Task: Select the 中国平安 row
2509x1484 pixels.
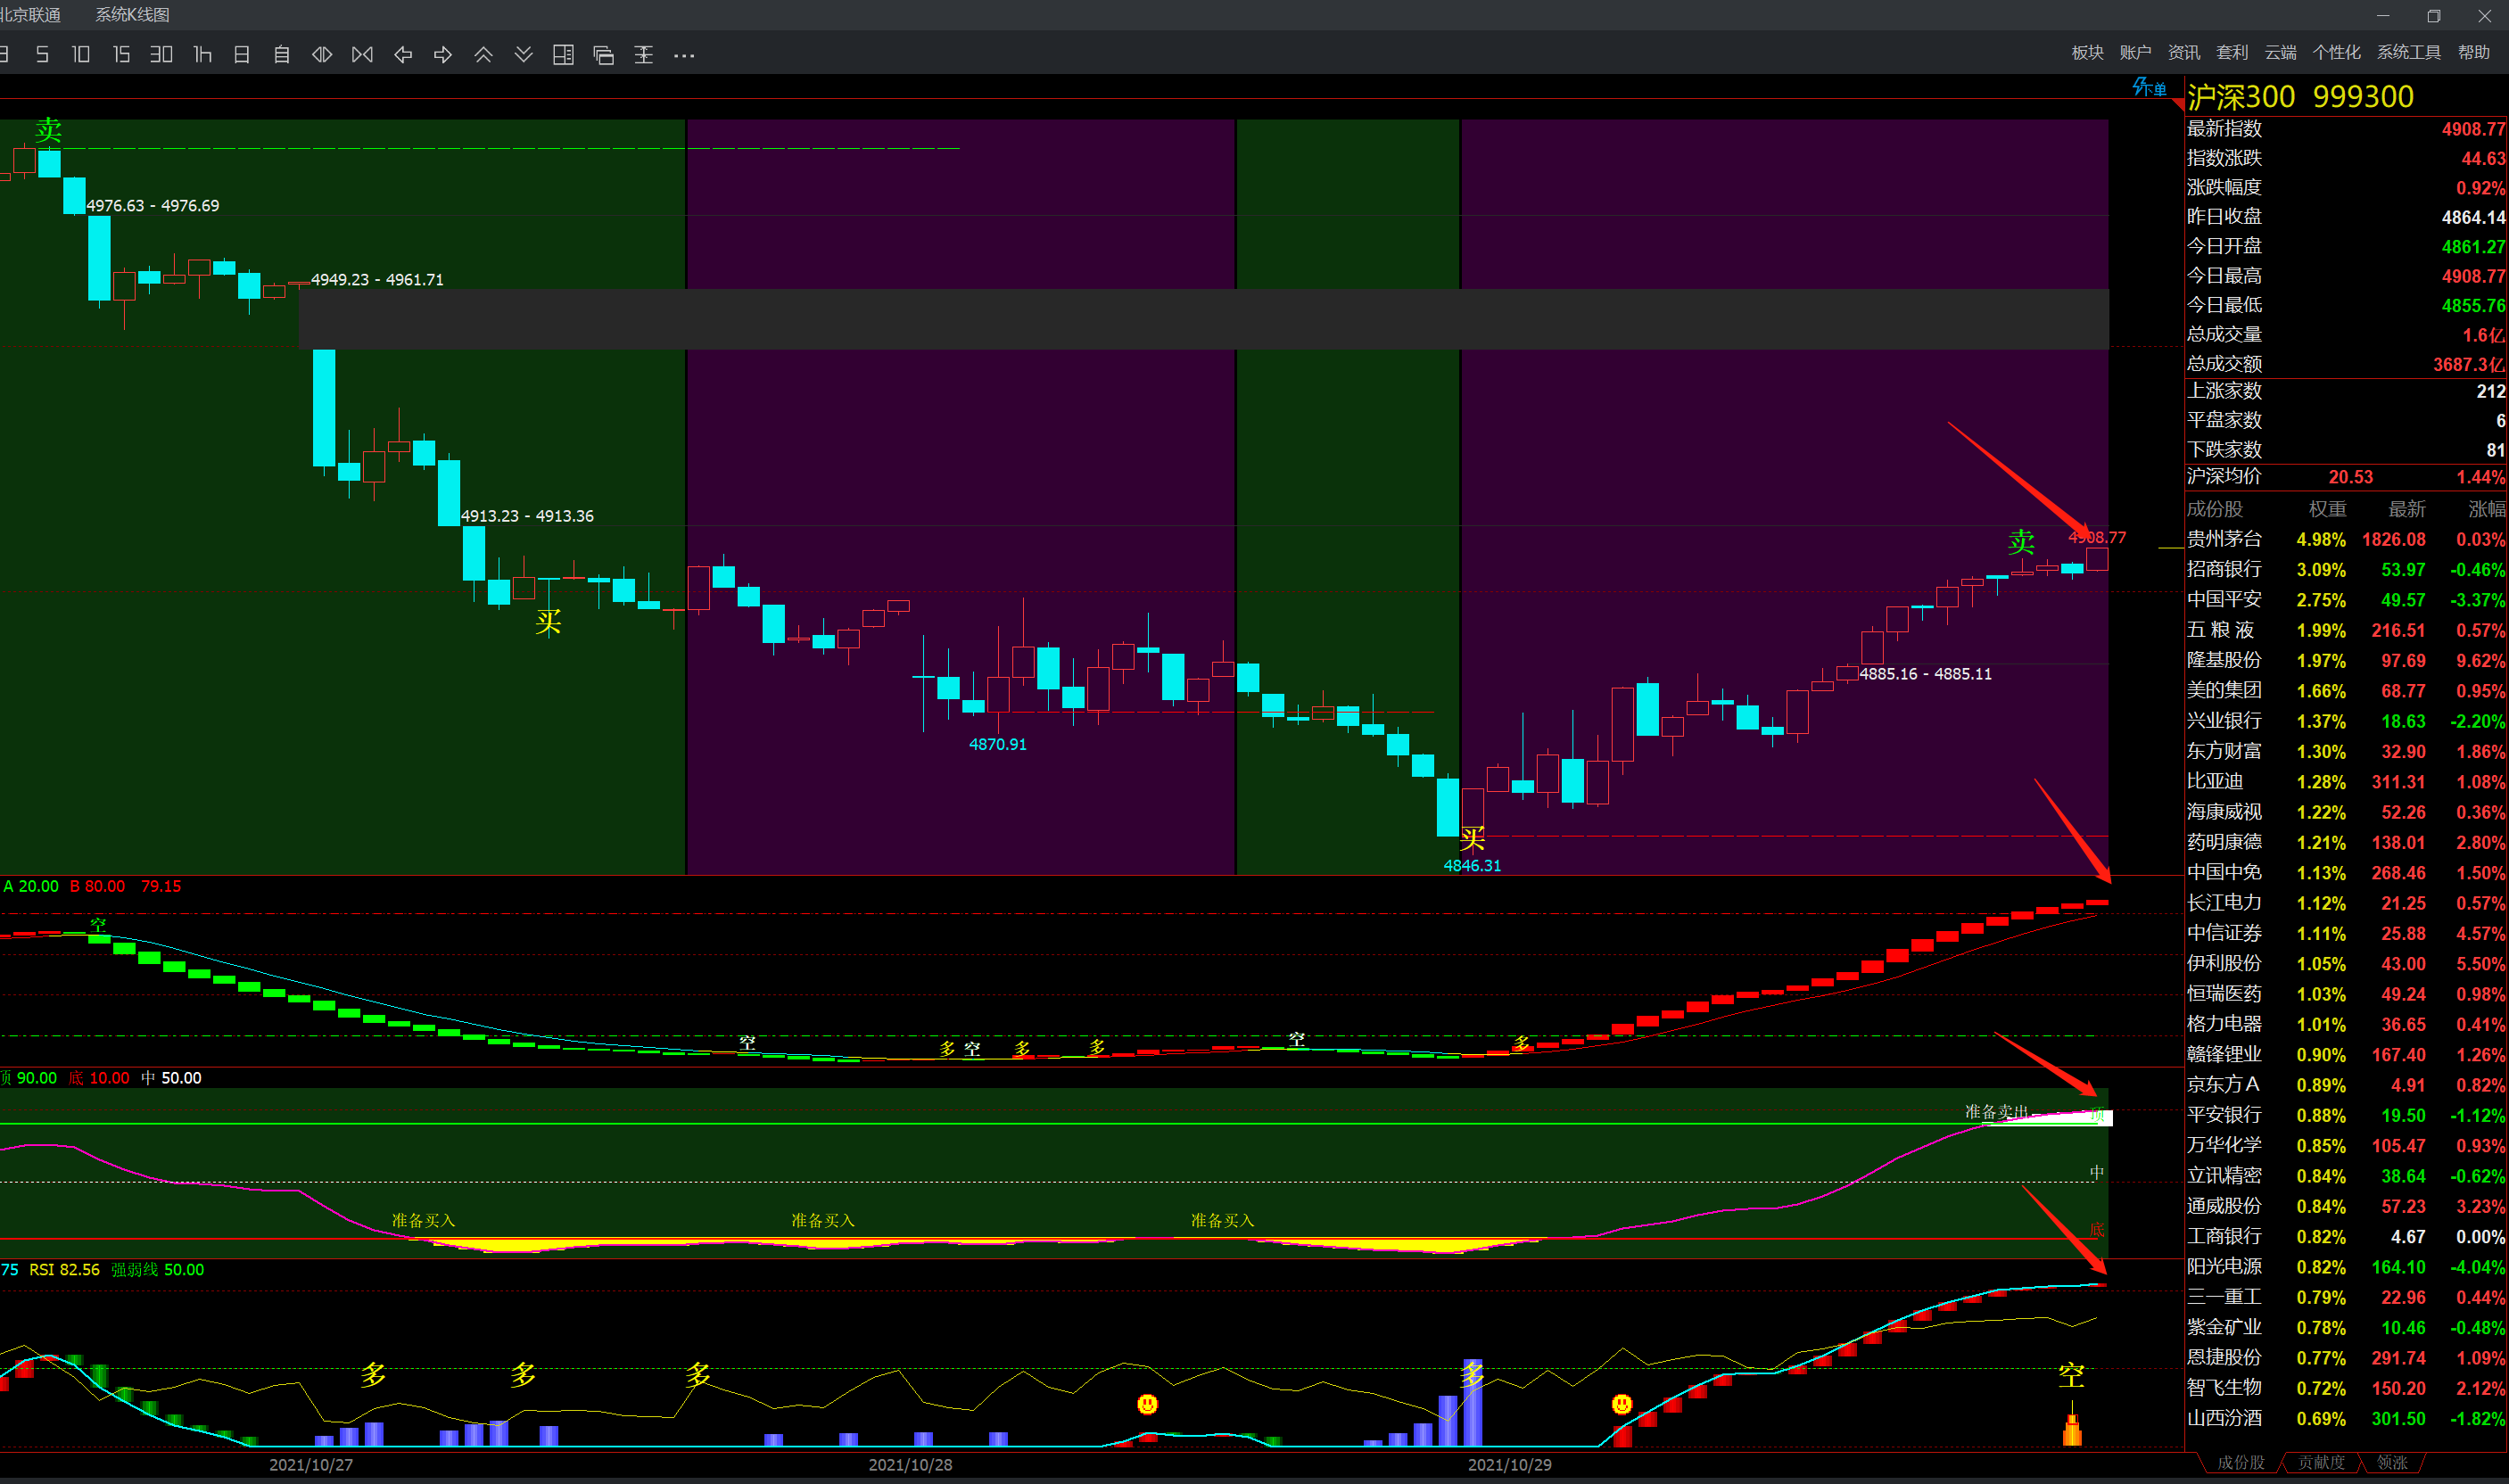Action: point(2346,599)
